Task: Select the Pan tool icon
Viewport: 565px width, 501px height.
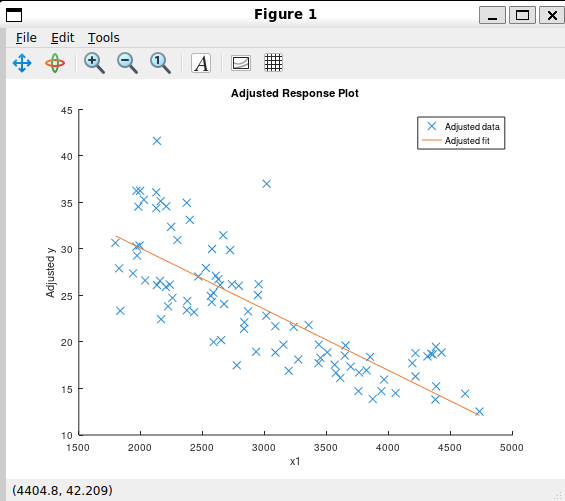Action: (22, 63)
